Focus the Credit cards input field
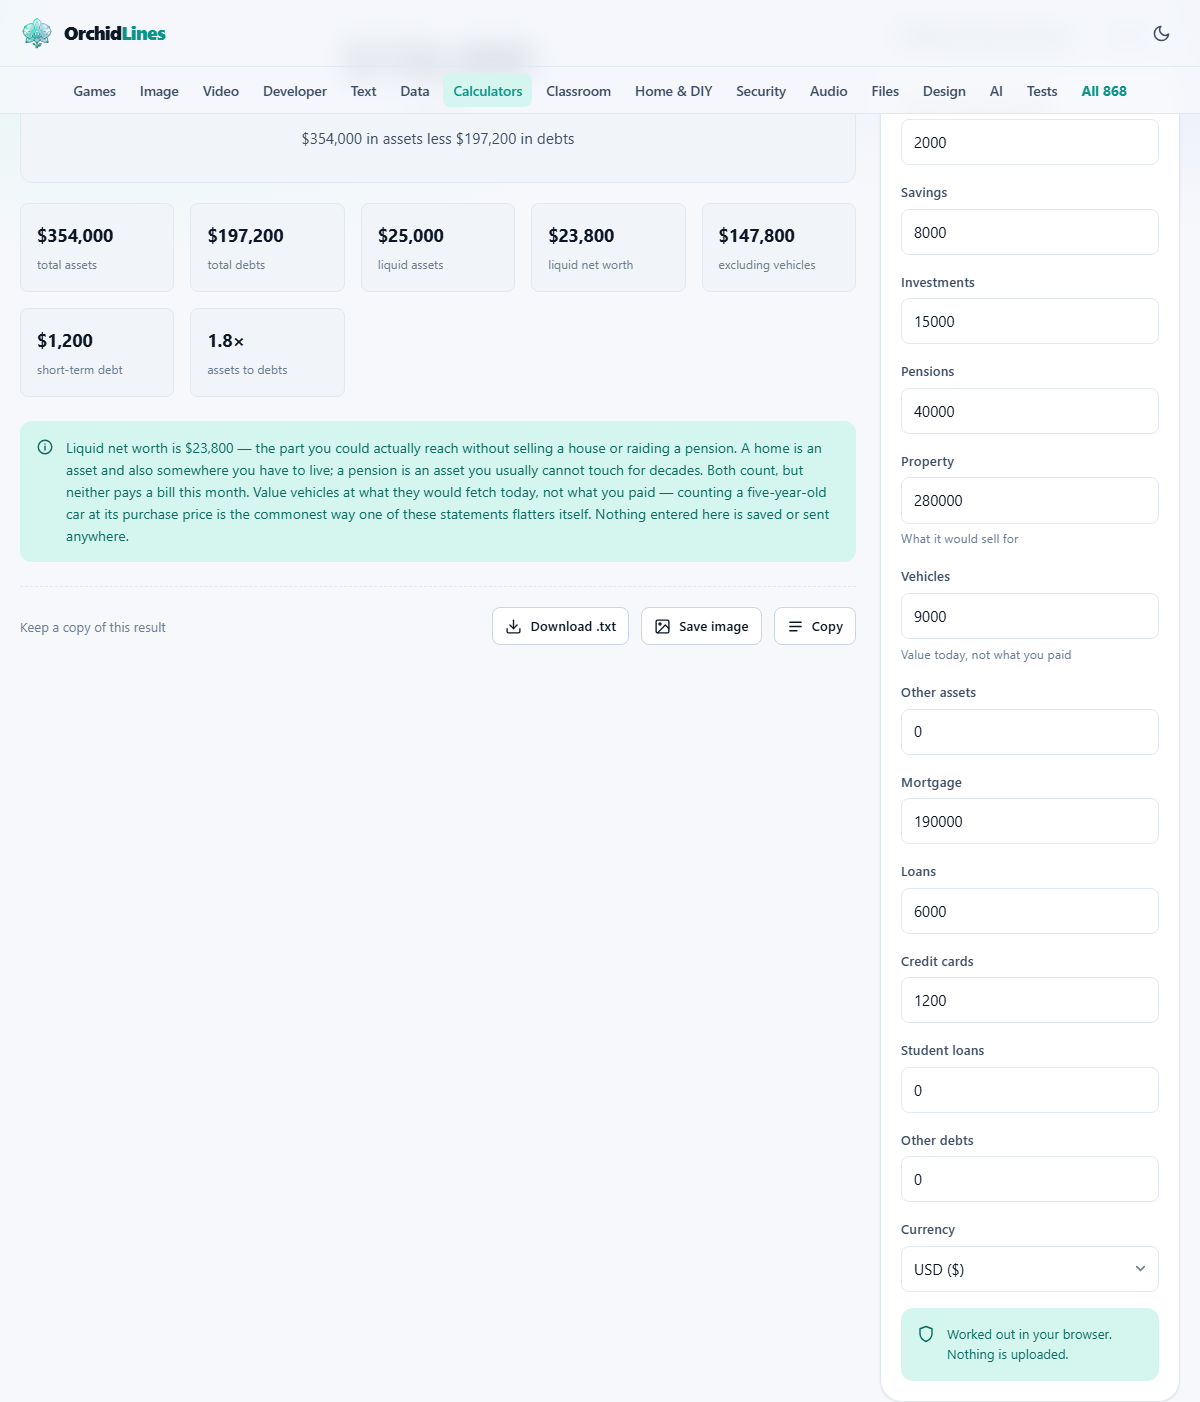This screenshot has height=1402, width=1200. click(x=1030, y=1000)
